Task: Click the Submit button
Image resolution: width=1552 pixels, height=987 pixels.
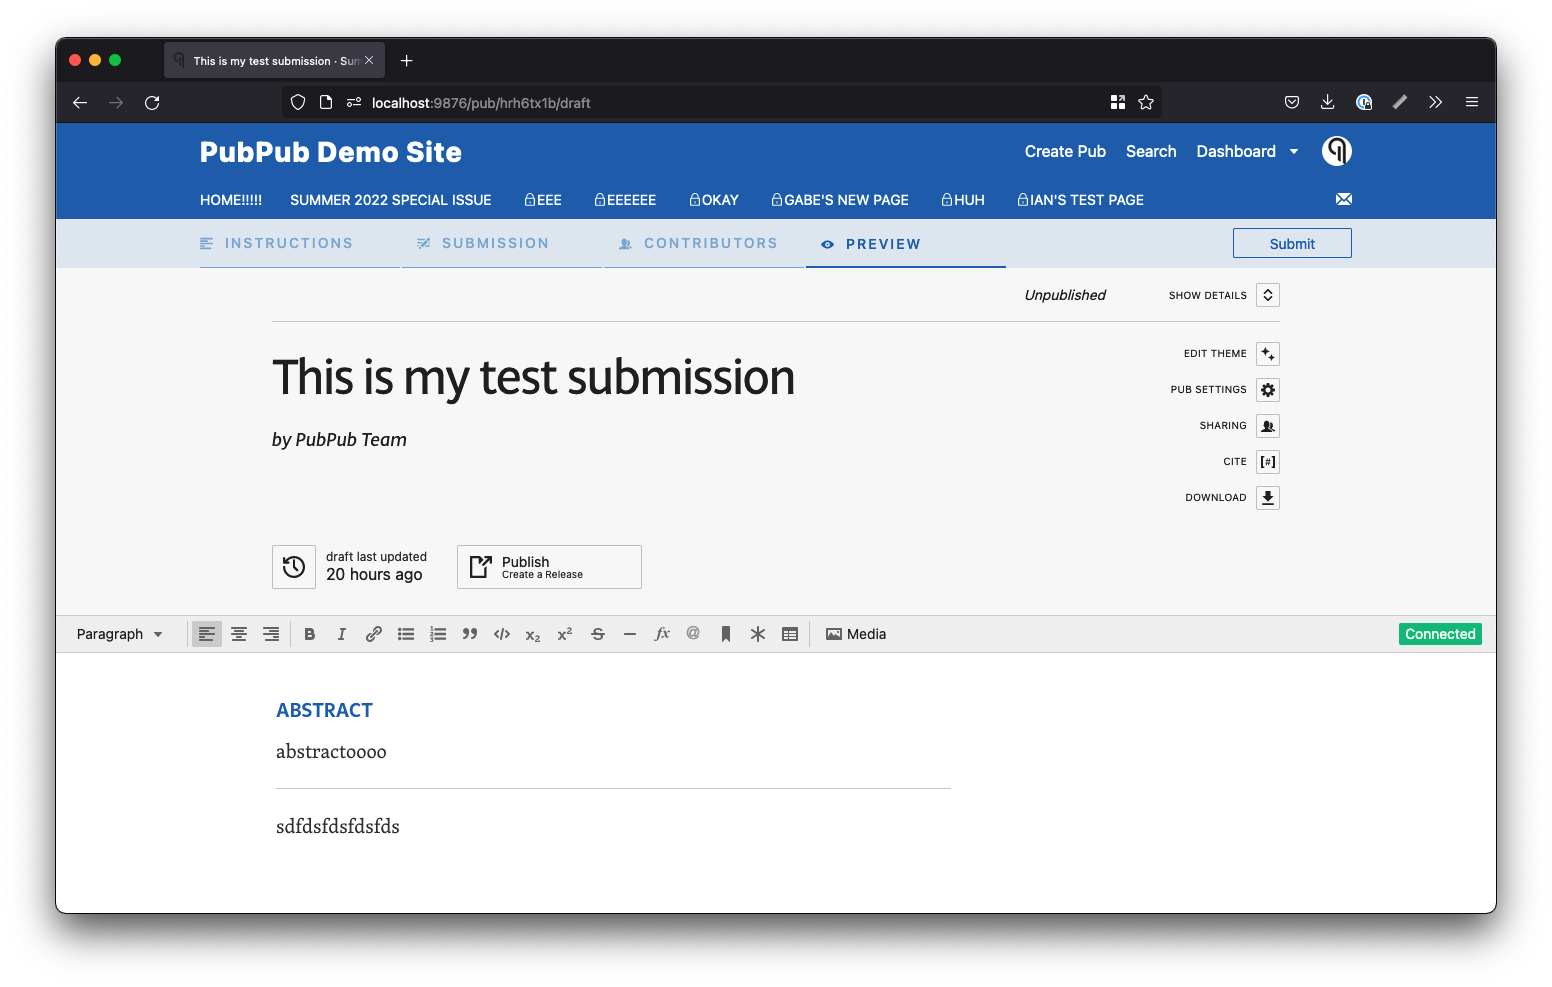Action: pyautogui.click(x=1291, y=243)
